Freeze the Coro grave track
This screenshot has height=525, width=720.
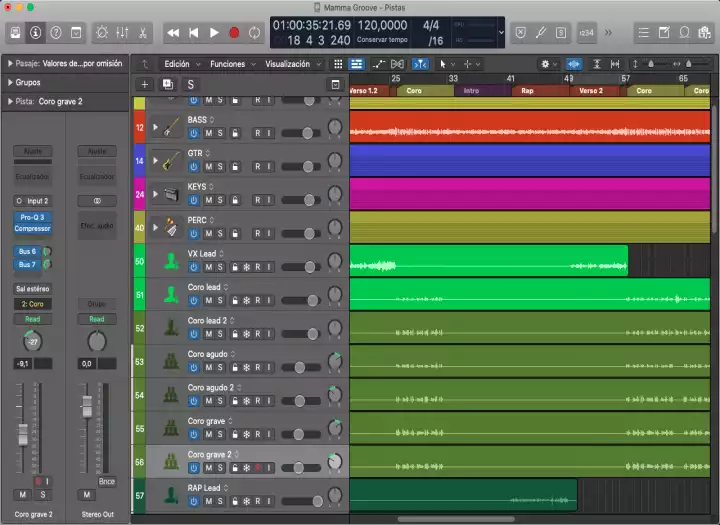[x=247, y=435]
